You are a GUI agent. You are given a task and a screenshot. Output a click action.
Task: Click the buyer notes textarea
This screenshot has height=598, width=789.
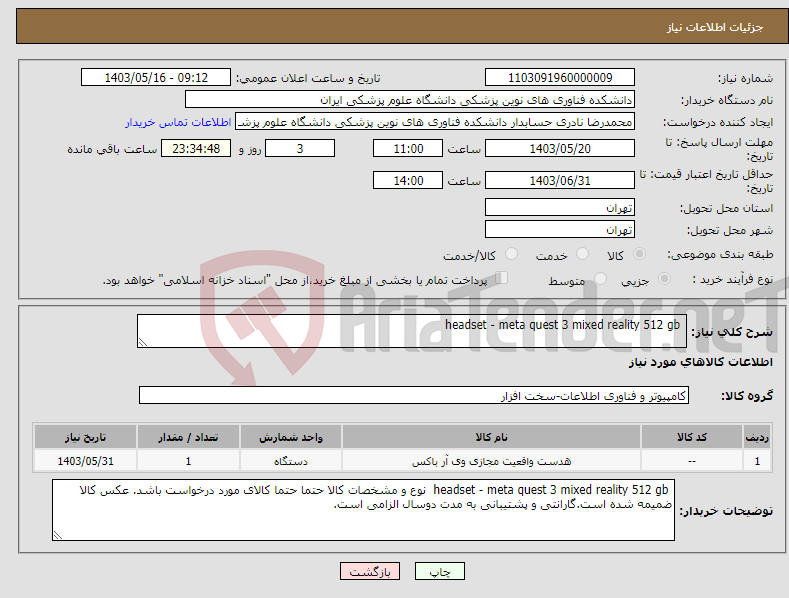tap(363, 510)
